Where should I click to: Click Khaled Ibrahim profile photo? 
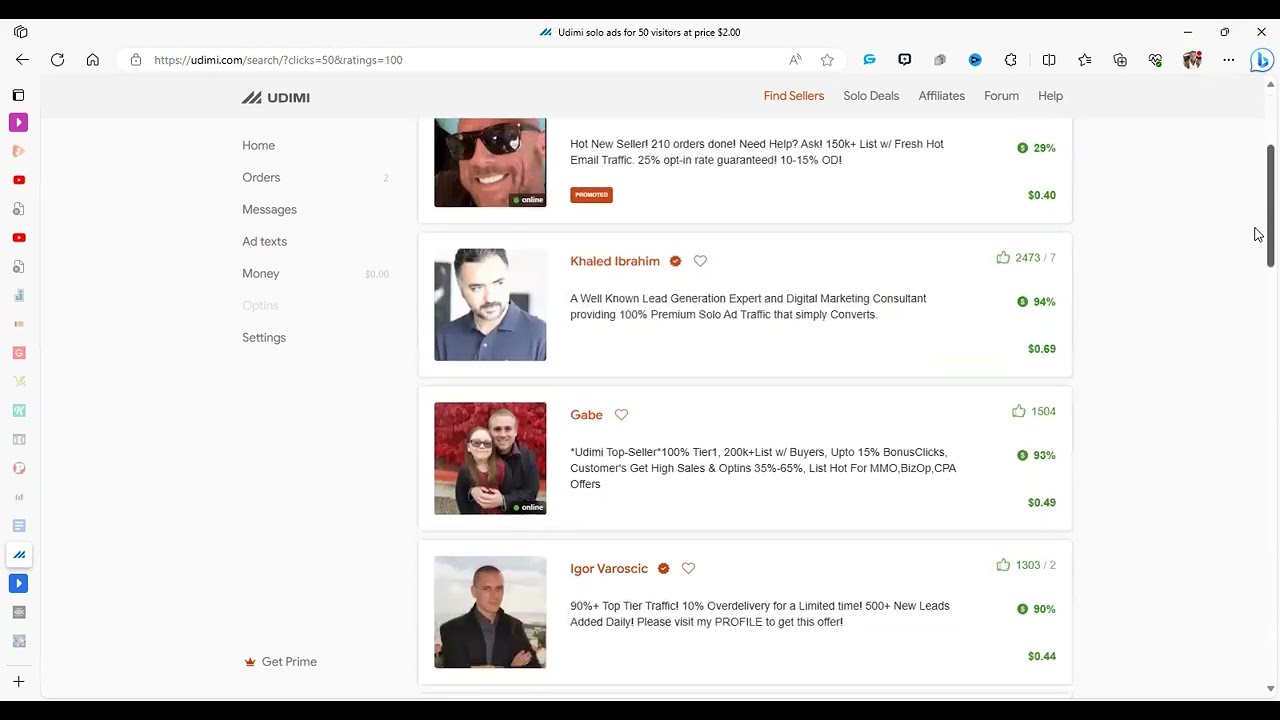tap(490, 305)
